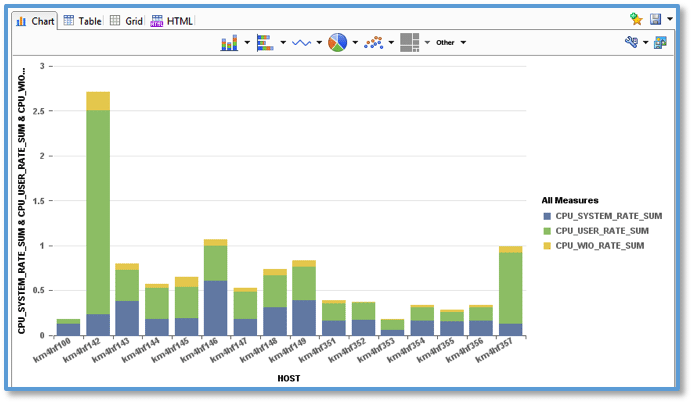Screen dimensions: 692x403
Task: Click the chart export image icon at far right
Action: tap(660, 43)
